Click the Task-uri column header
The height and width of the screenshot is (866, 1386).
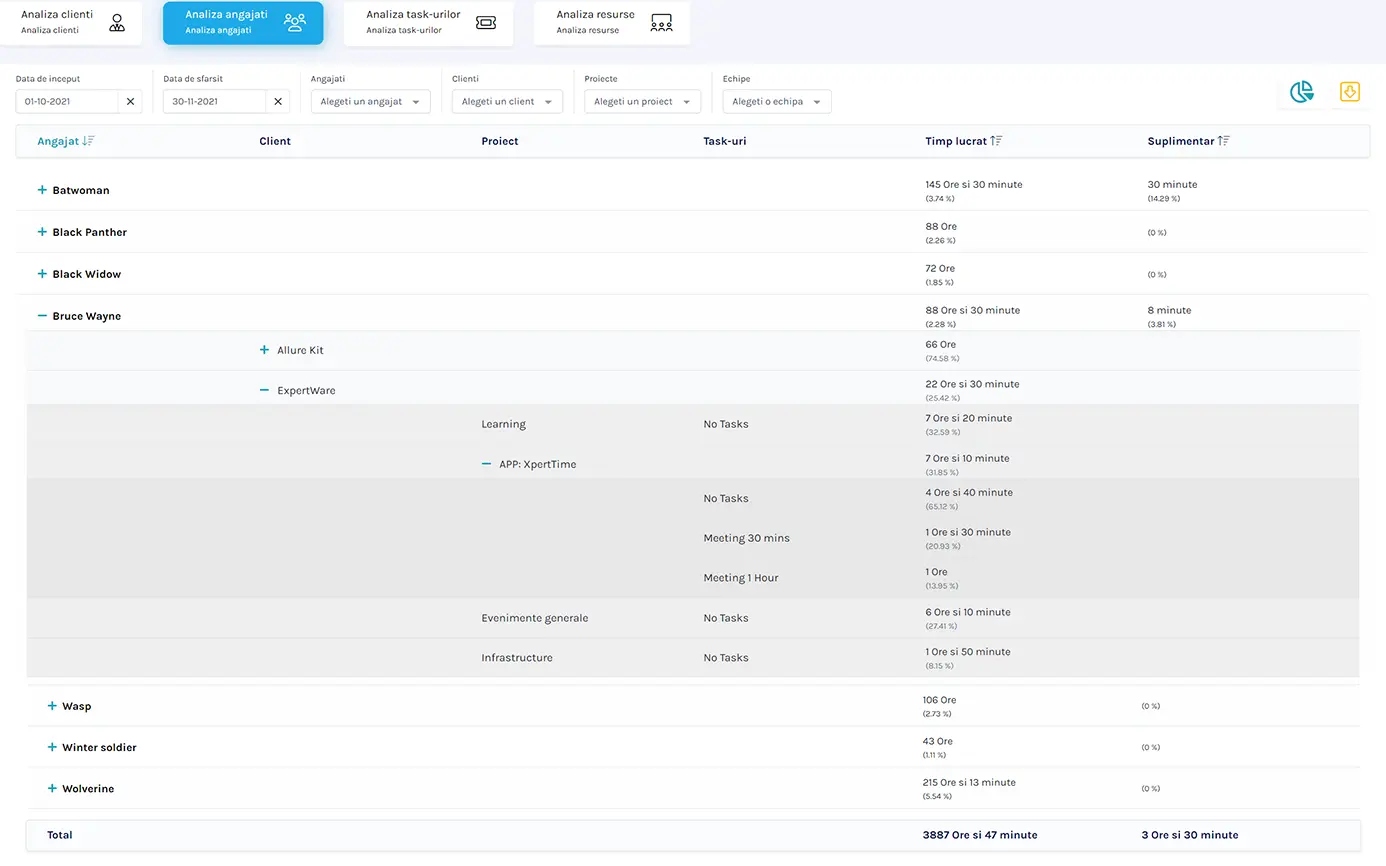[x=725, y=141]
